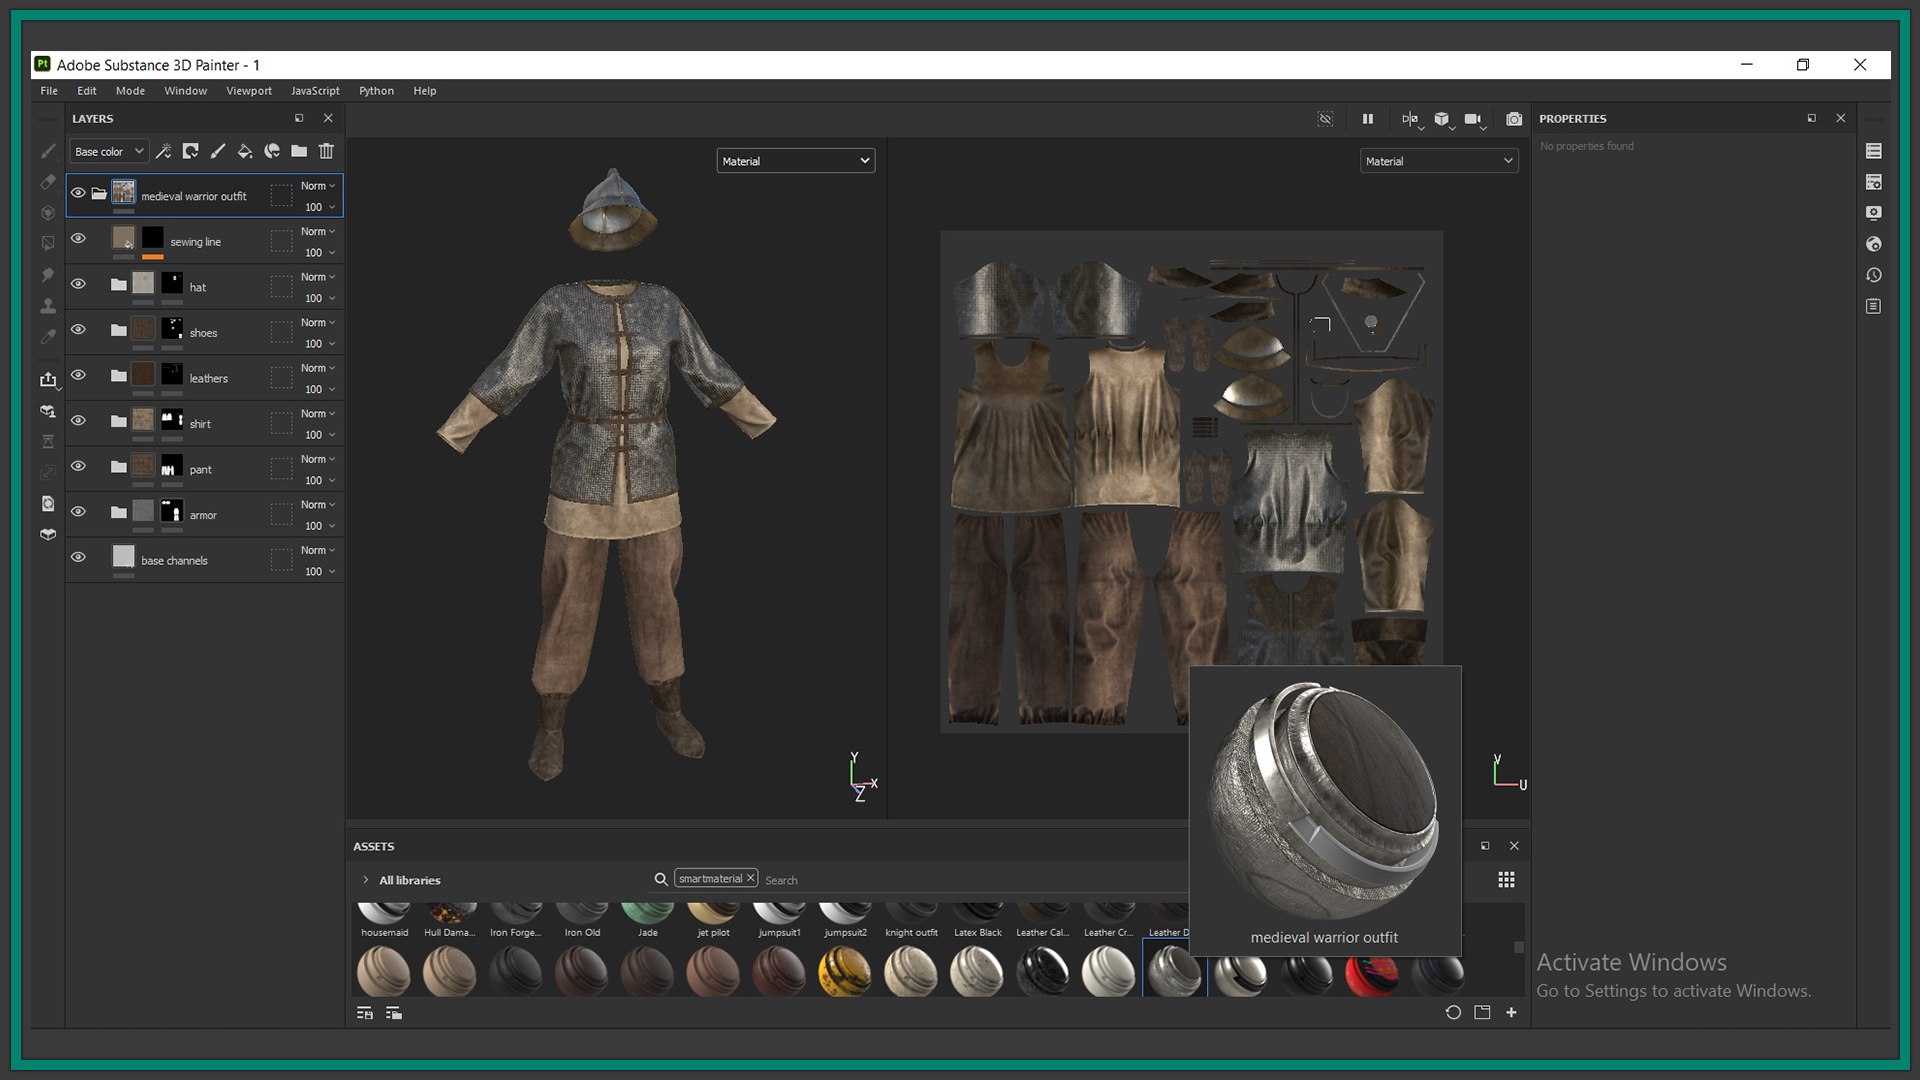Open the 3D viewport Material mode dropdown
The image size is (1920, 1080).
796,161
